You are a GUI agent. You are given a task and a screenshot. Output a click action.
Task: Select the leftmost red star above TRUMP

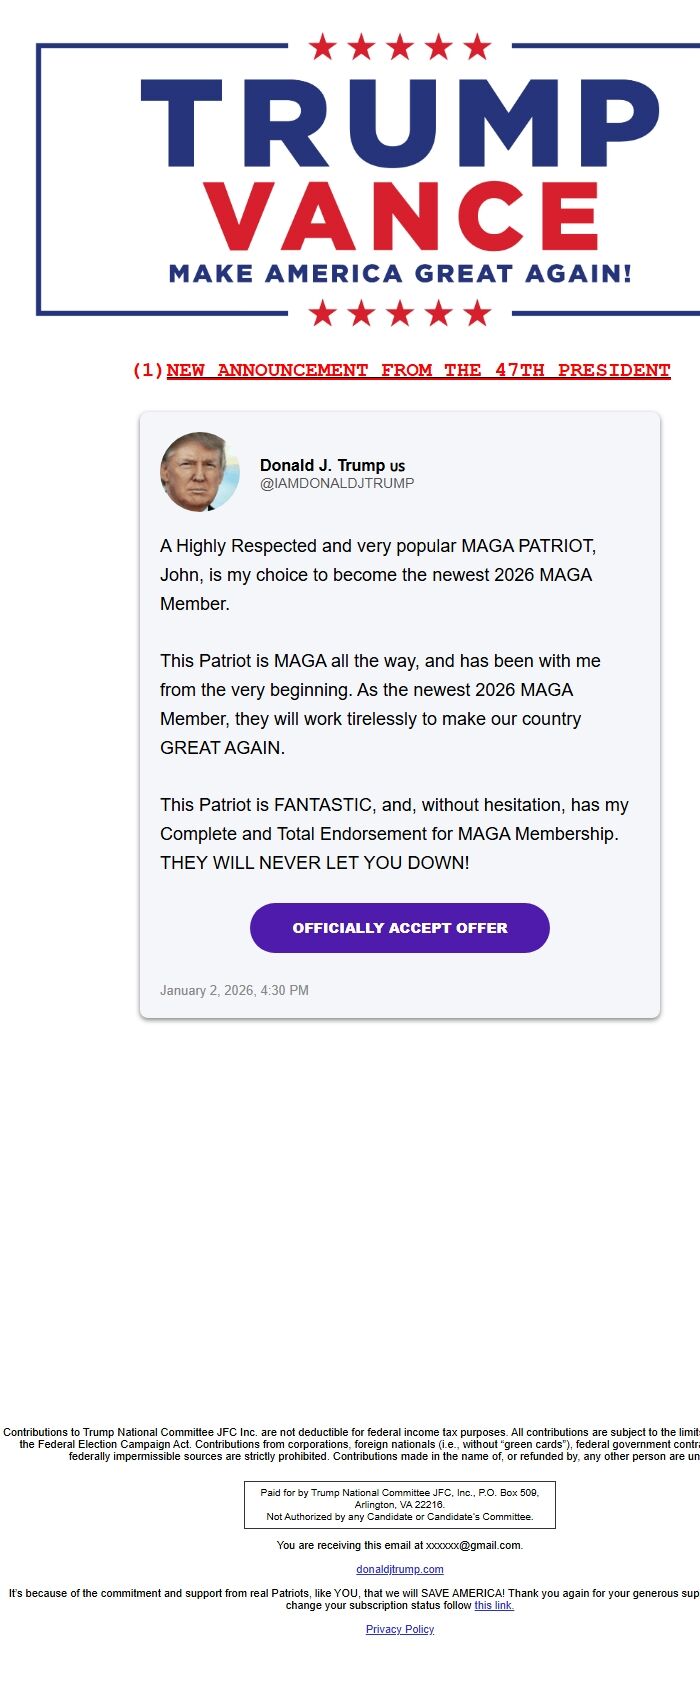click(x=322, y=44)
